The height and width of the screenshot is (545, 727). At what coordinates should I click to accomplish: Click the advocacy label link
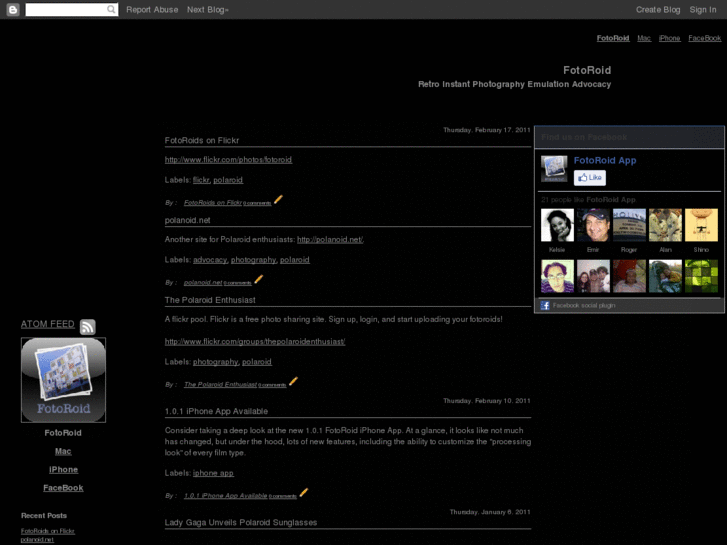pos(210,260)
